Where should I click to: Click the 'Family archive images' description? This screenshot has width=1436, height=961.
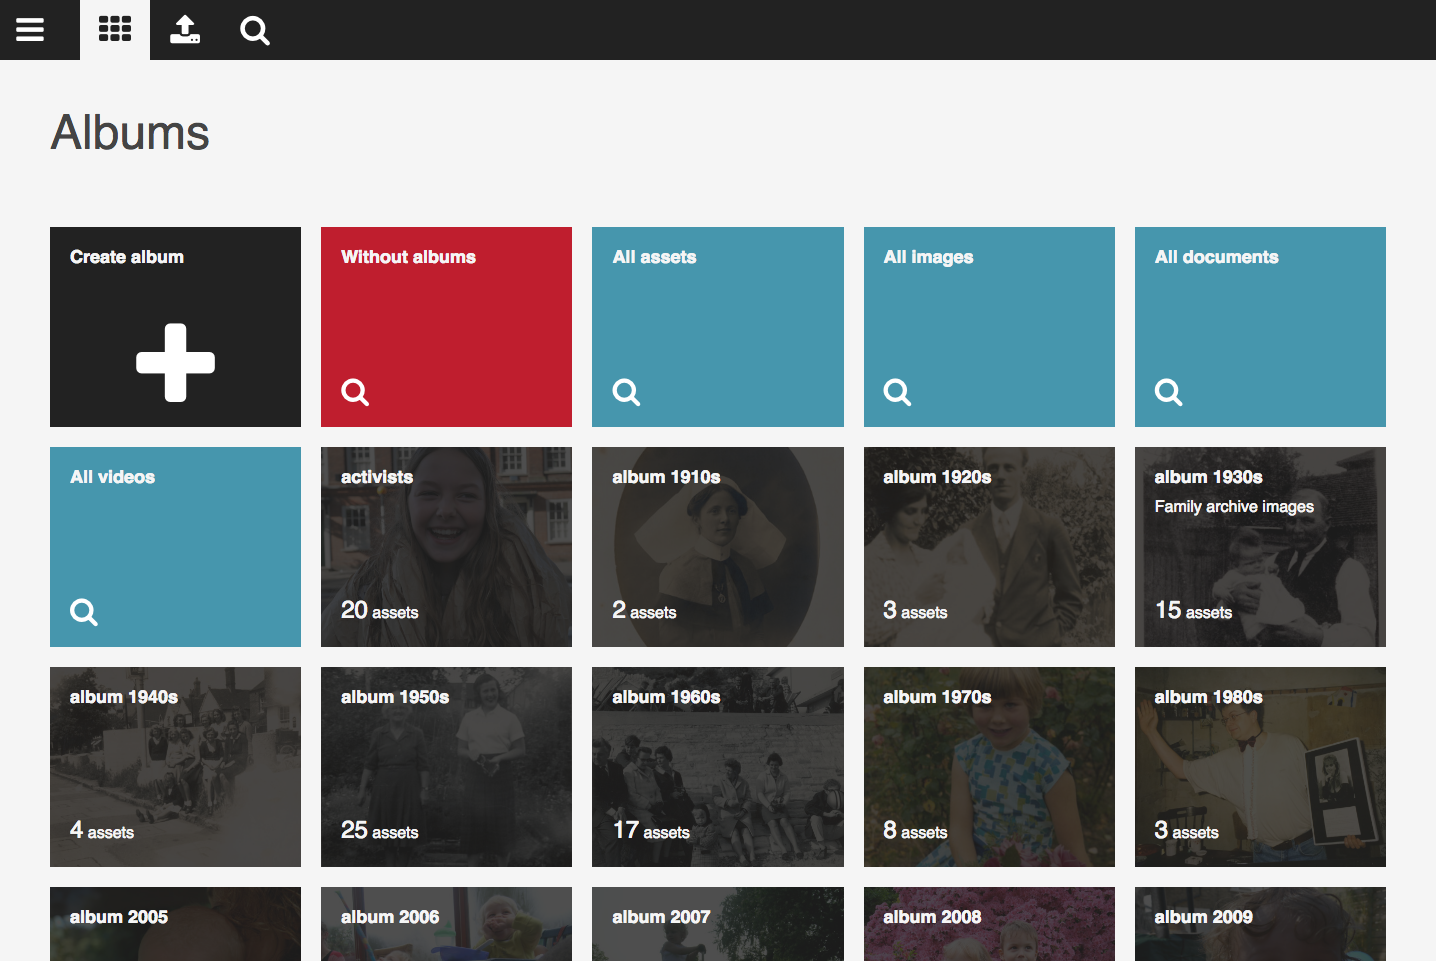[x=1234, y=507]
